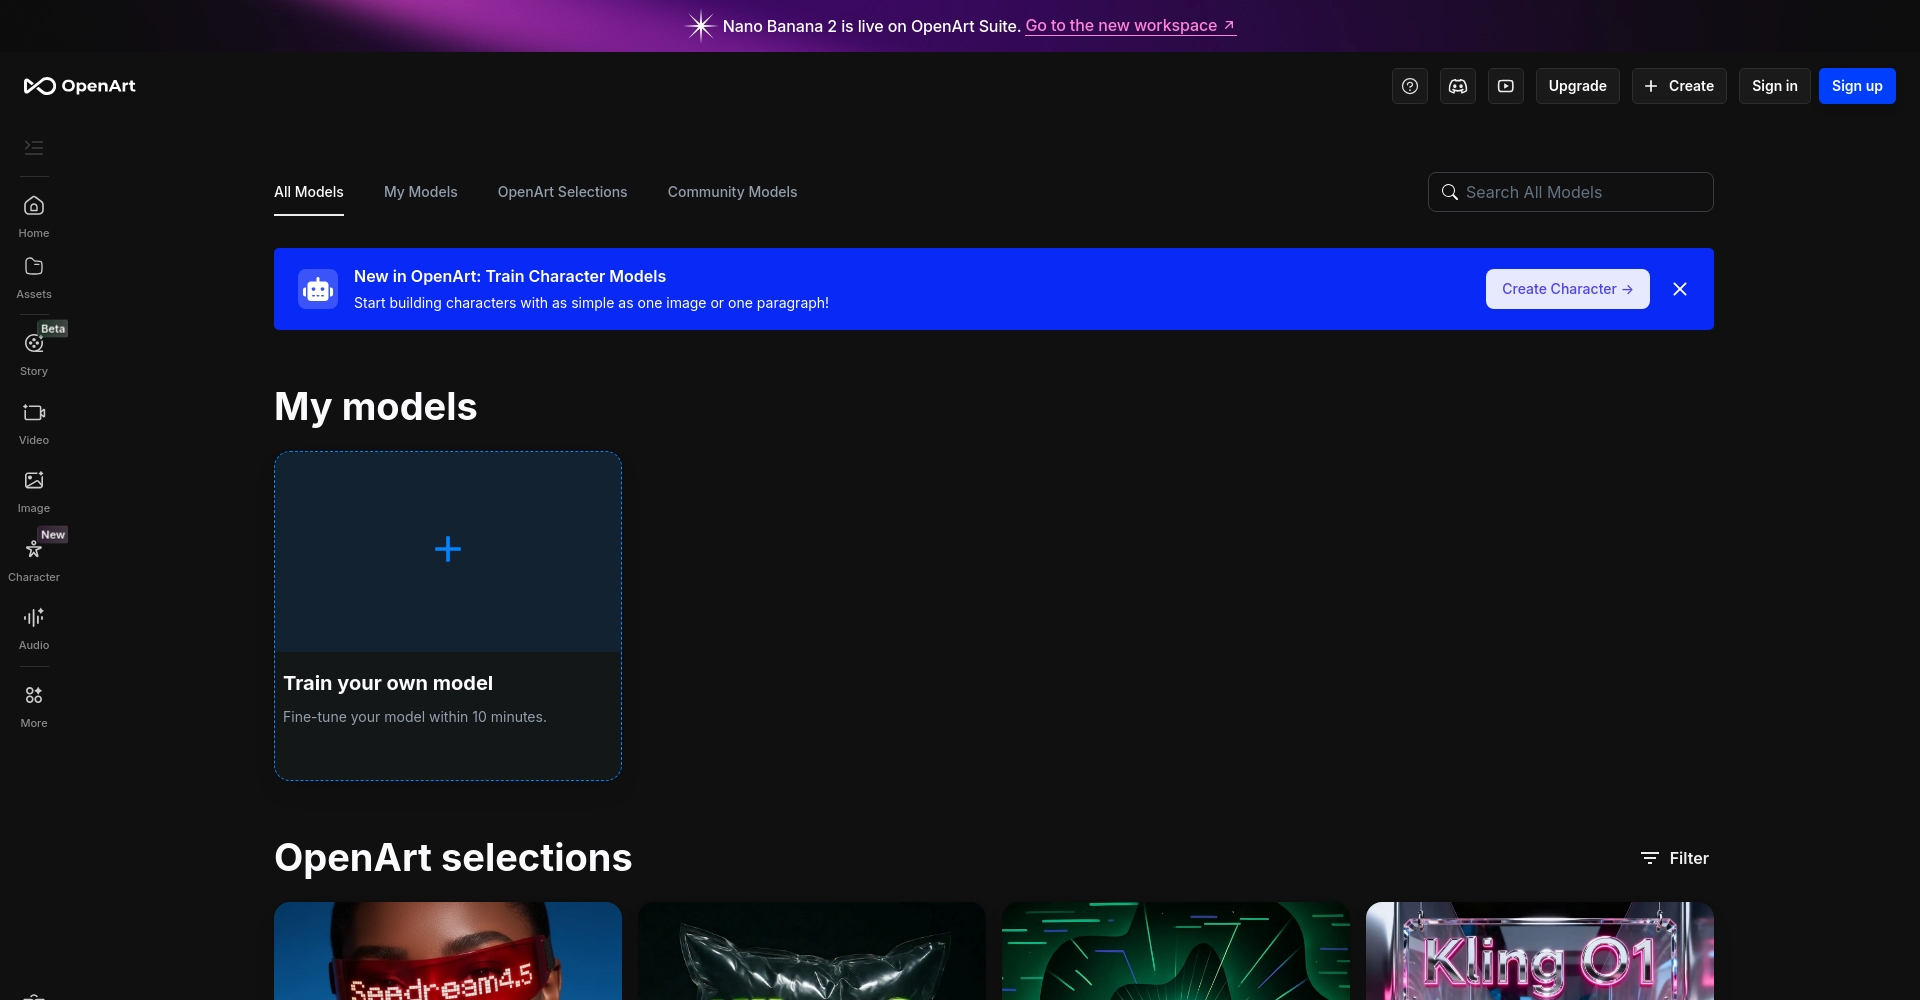Image resolution: width=1920 pixels, height=1000 pixels.
Task: Expand the More sidebar menu
Action: 34,706
